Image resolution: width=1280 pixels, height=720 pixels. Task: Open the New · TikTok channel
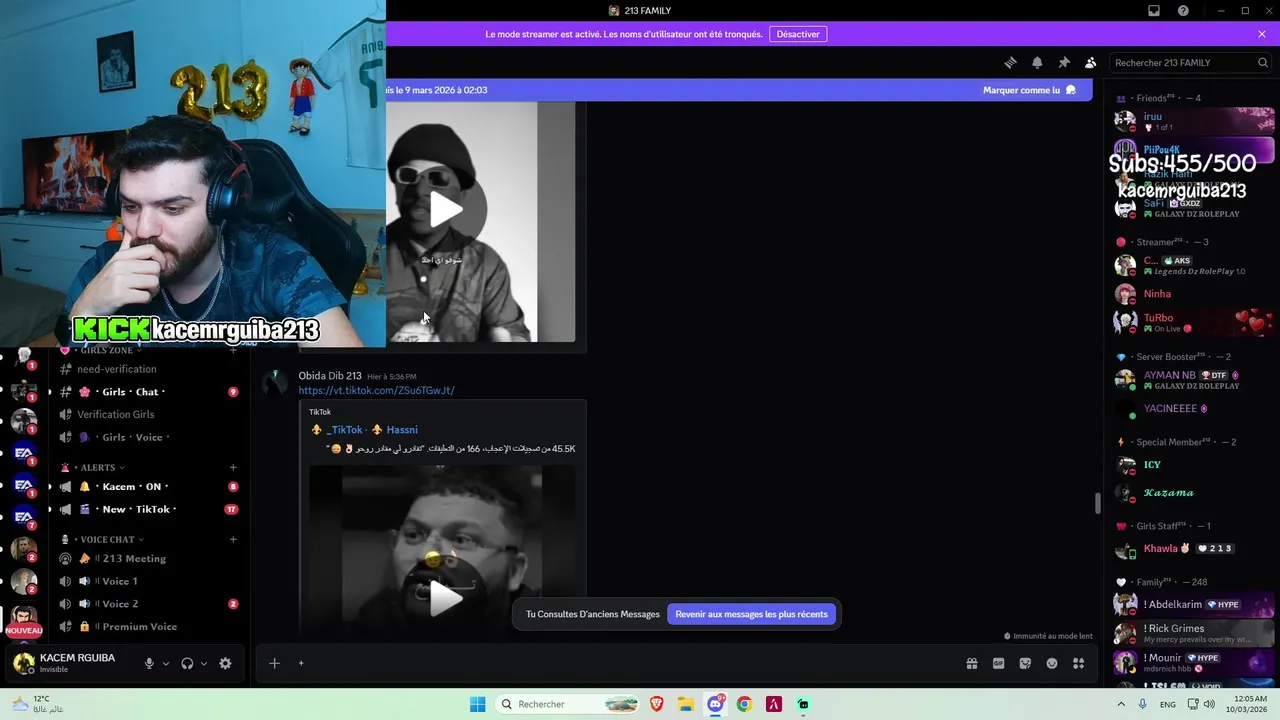click(148, 509)
